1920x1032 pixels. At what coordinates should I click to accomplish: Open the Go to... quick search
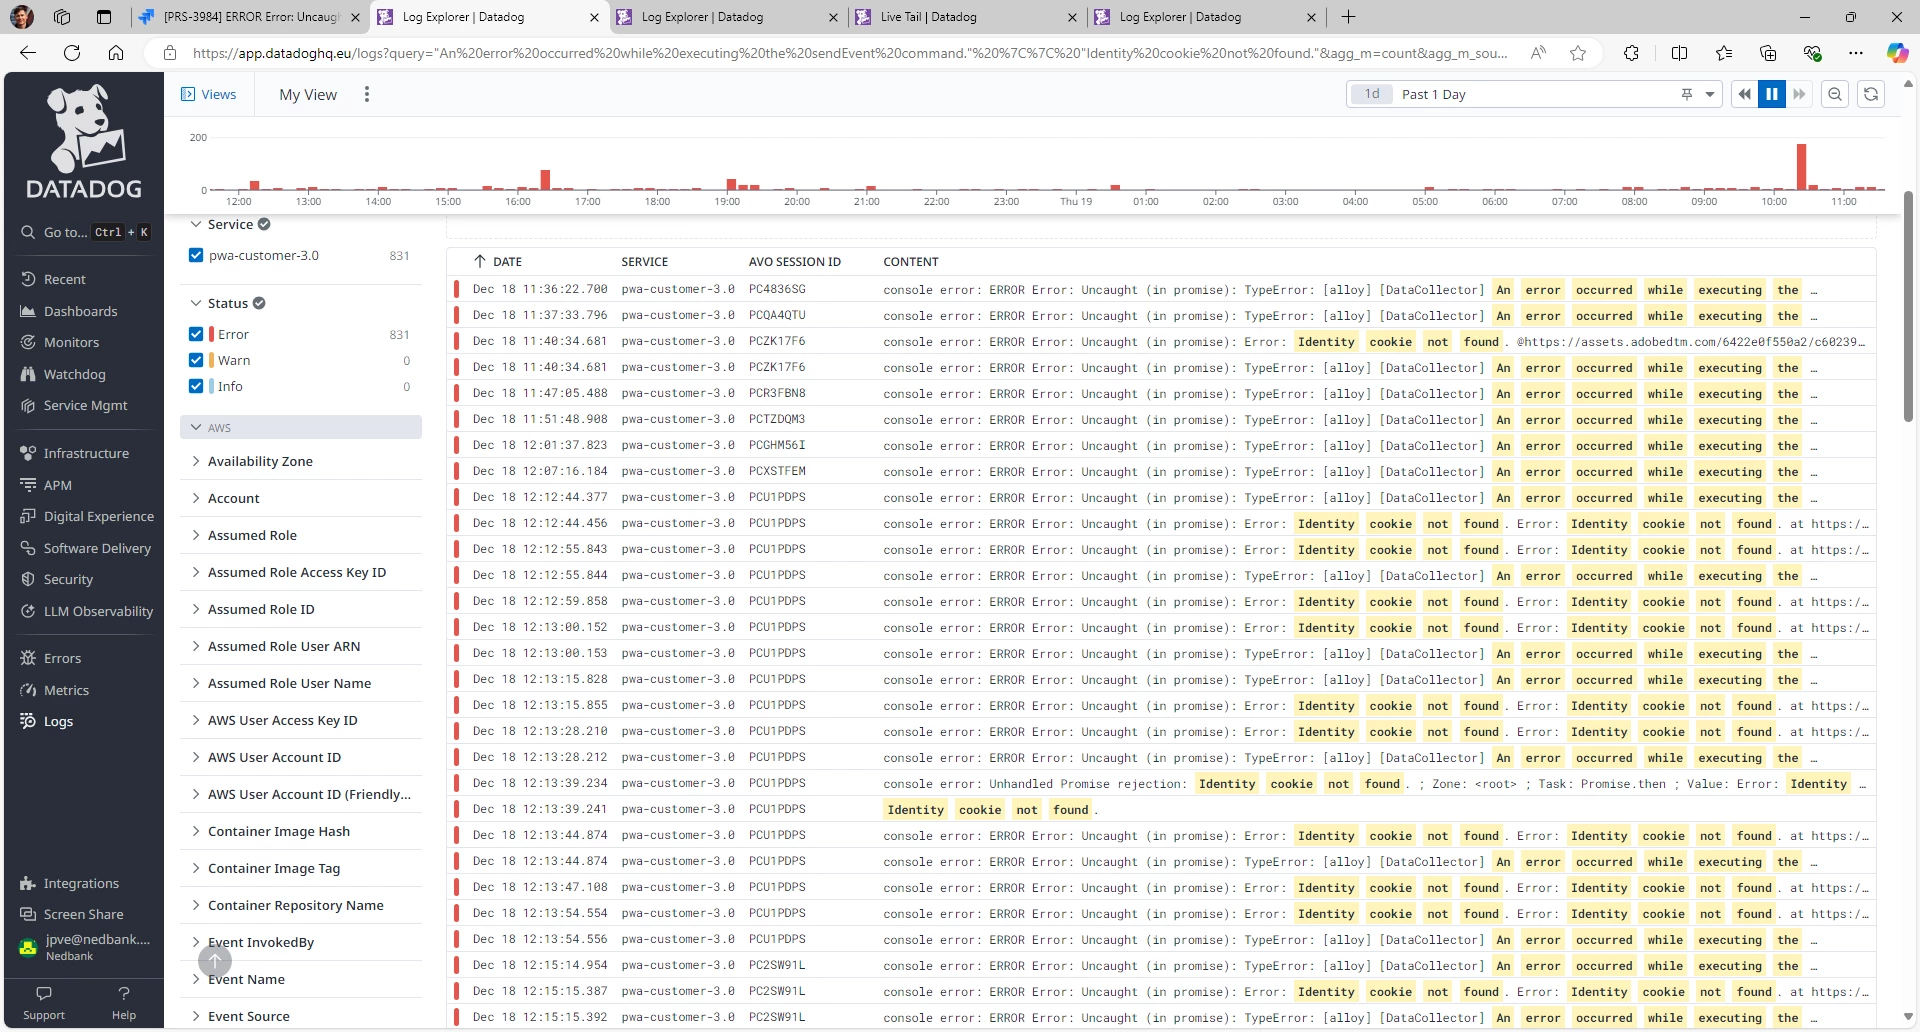click(x=85, y=232)
